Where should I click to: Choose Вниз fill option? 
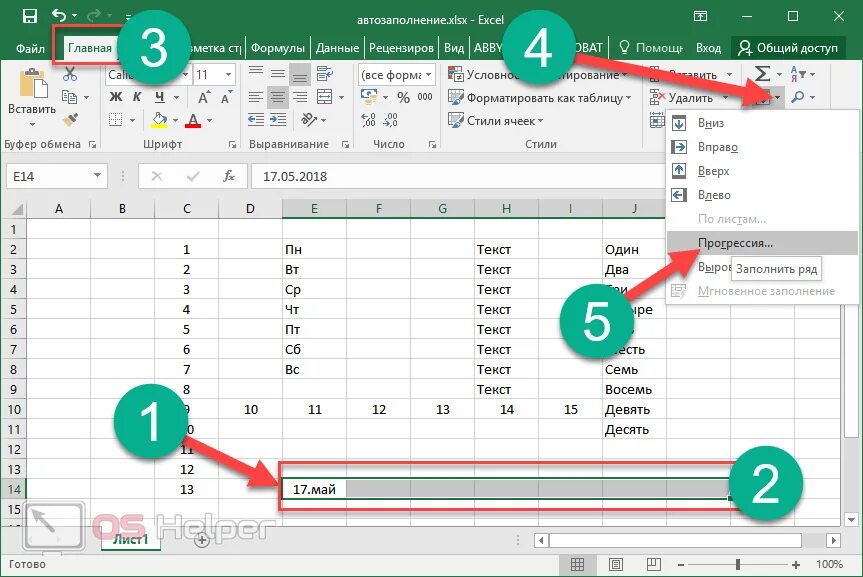[x=762, y=123]
